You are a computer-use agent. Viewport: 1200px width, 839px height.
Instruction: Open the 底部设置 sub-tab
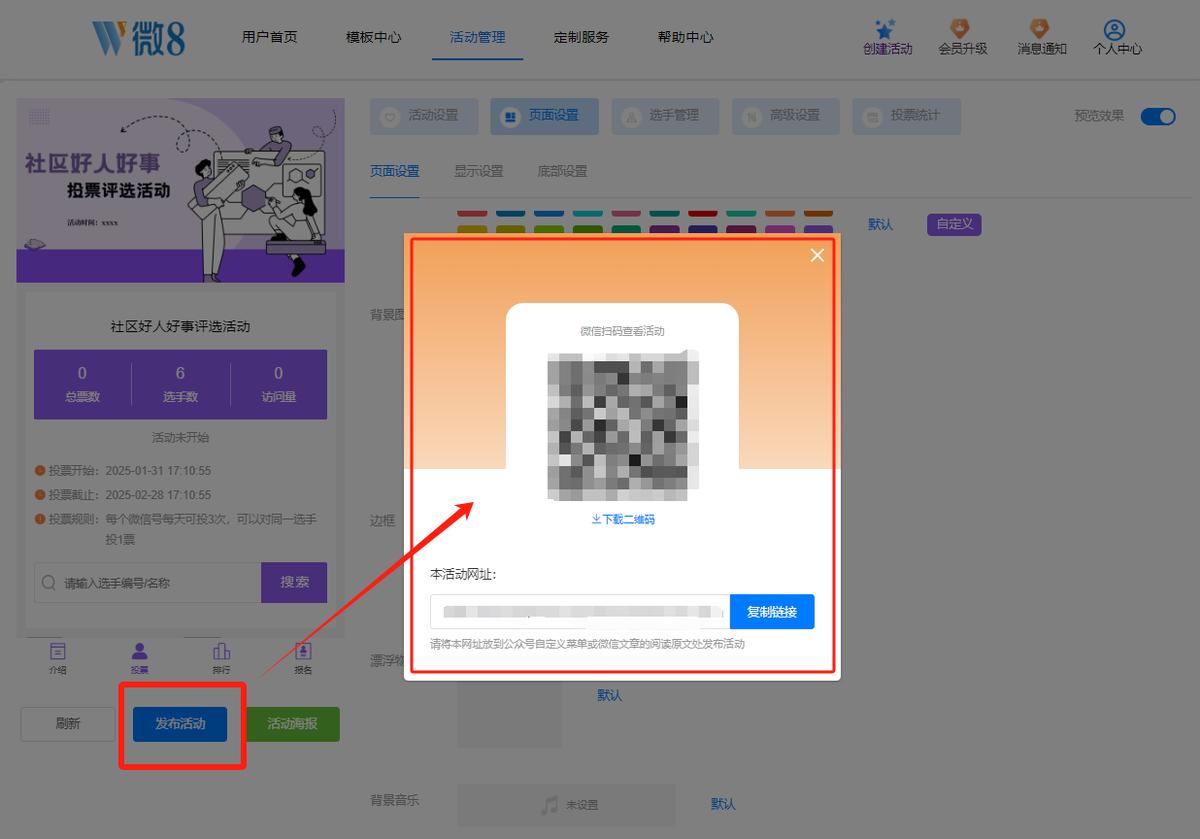563,171
